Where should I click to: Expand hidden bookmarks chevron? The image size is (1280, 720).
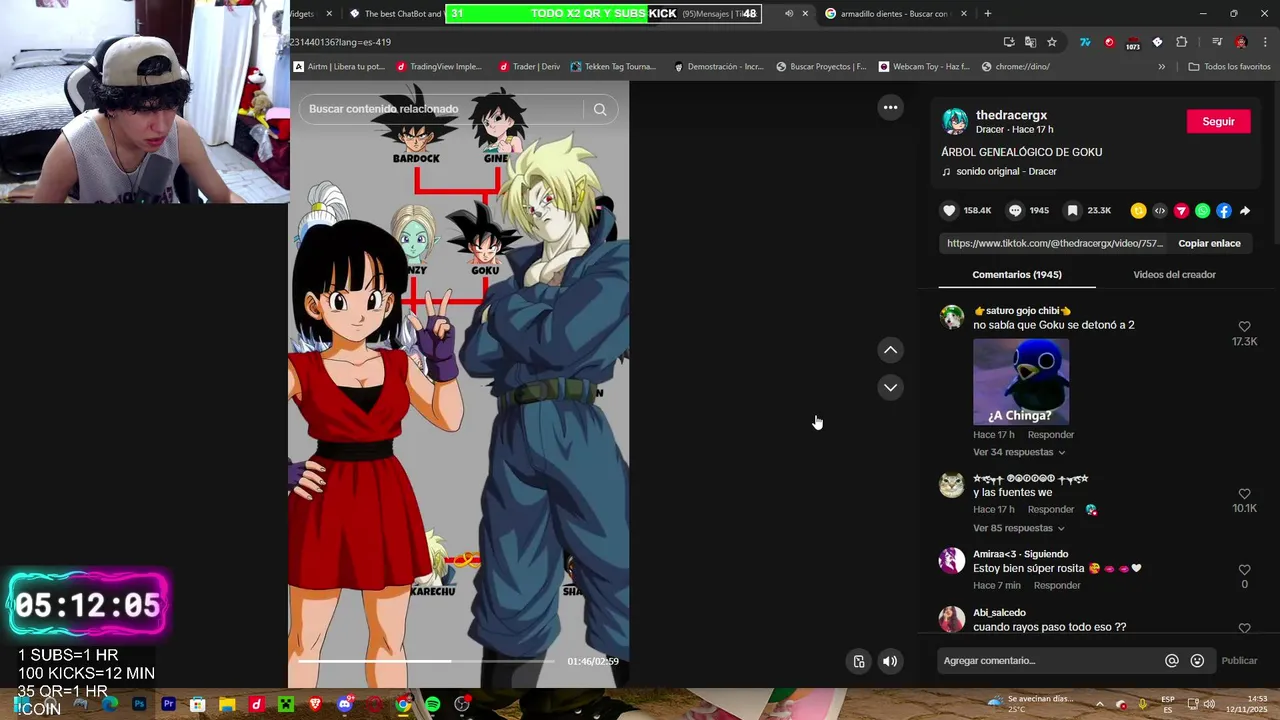pos(1161,67)
